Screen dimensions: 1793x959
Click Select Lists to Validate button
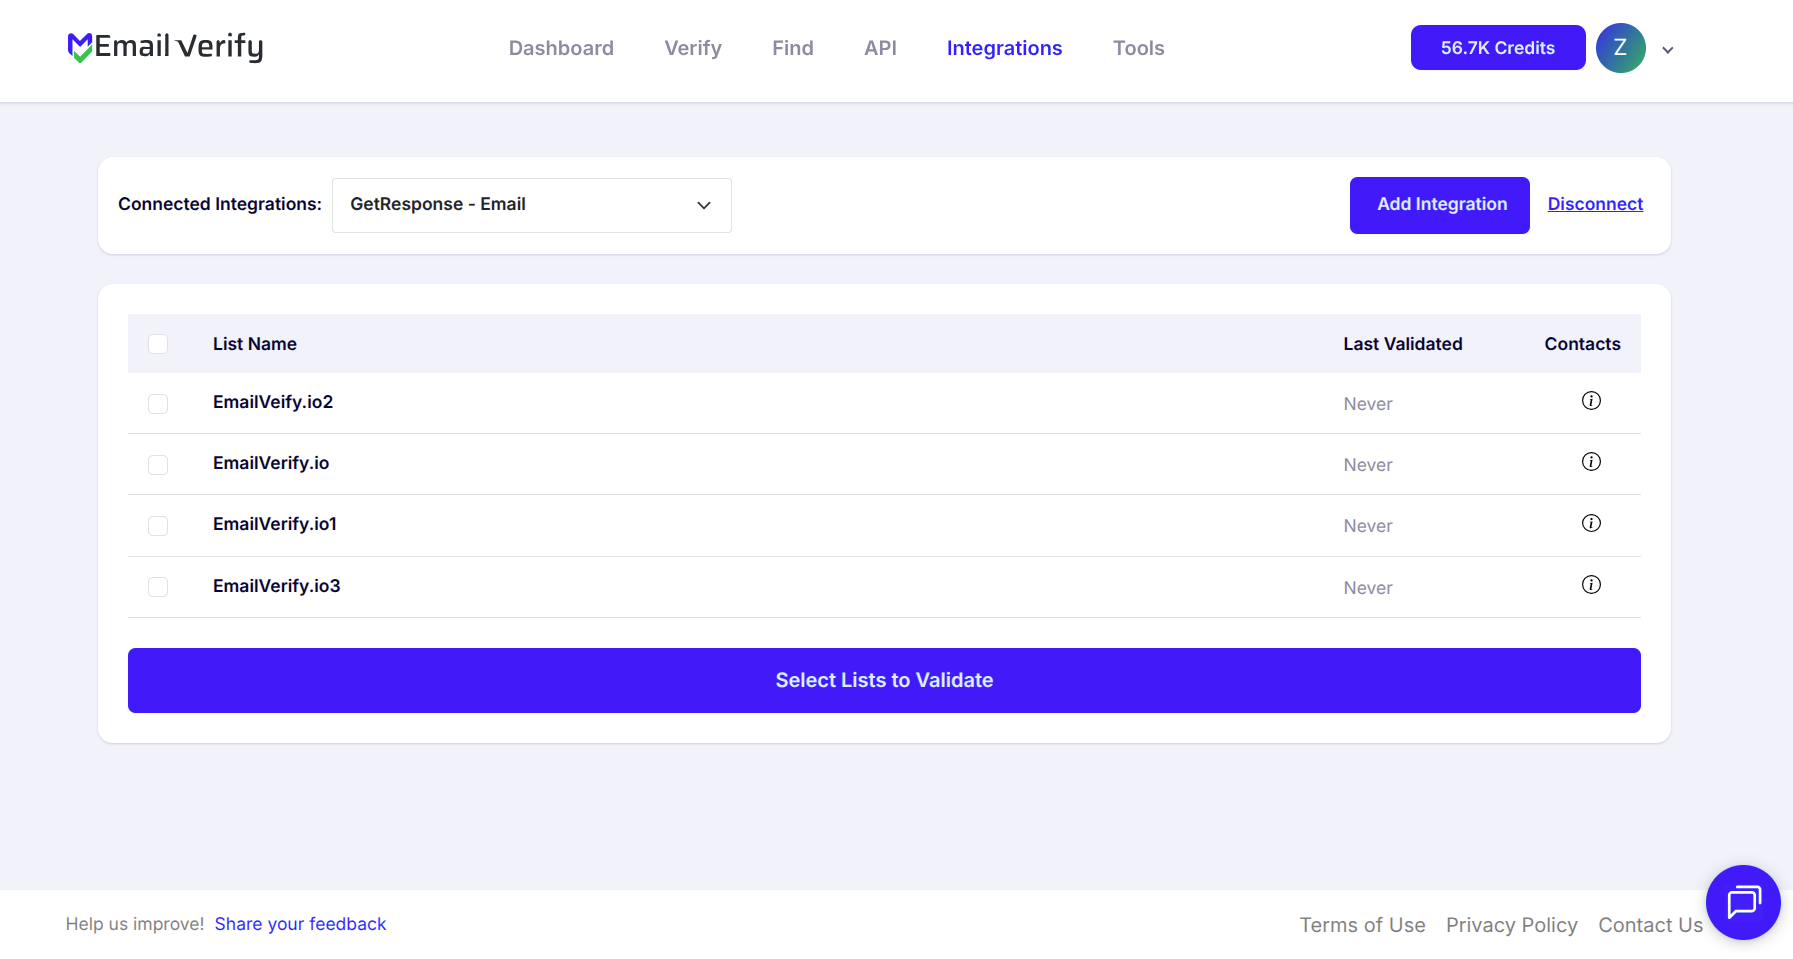(884, 680)
